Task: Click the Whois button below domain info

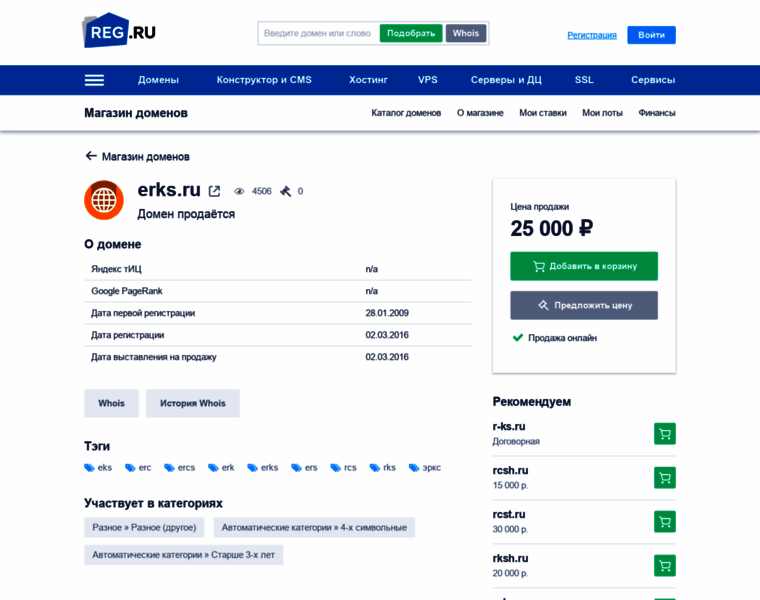Action: pos(111,403)
